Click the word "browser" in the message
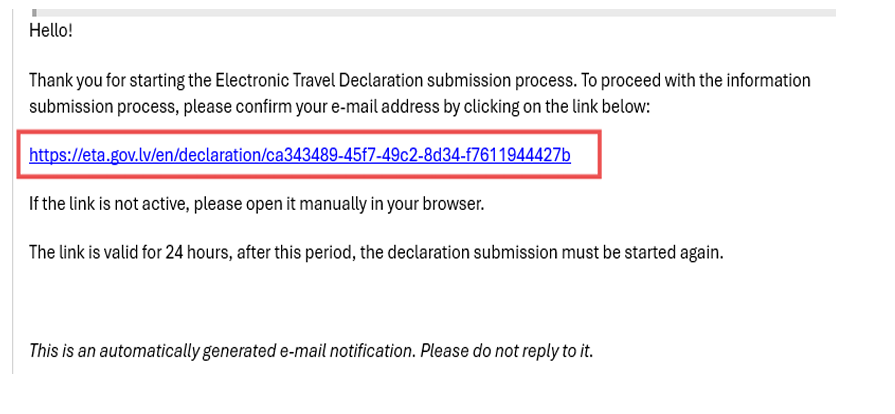The width and height of the screenshot is (895, 414). (x=453, y=204)
